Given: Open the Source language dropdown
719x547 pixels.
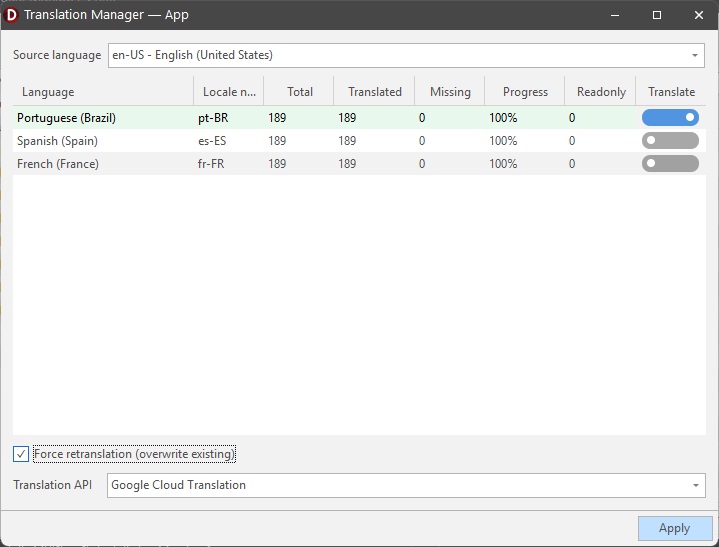Looking at the screenshot, I should tap(406, 56).
